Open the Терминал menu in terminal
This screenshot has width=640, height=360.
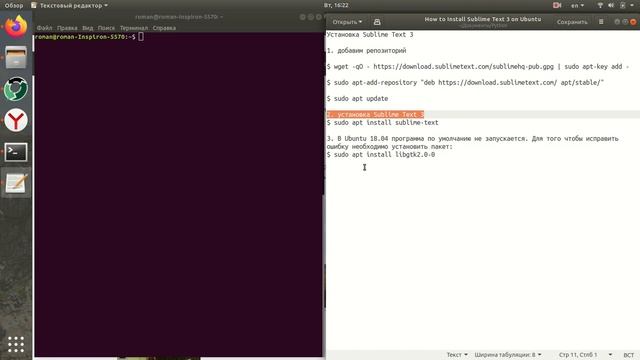[134, 28]
